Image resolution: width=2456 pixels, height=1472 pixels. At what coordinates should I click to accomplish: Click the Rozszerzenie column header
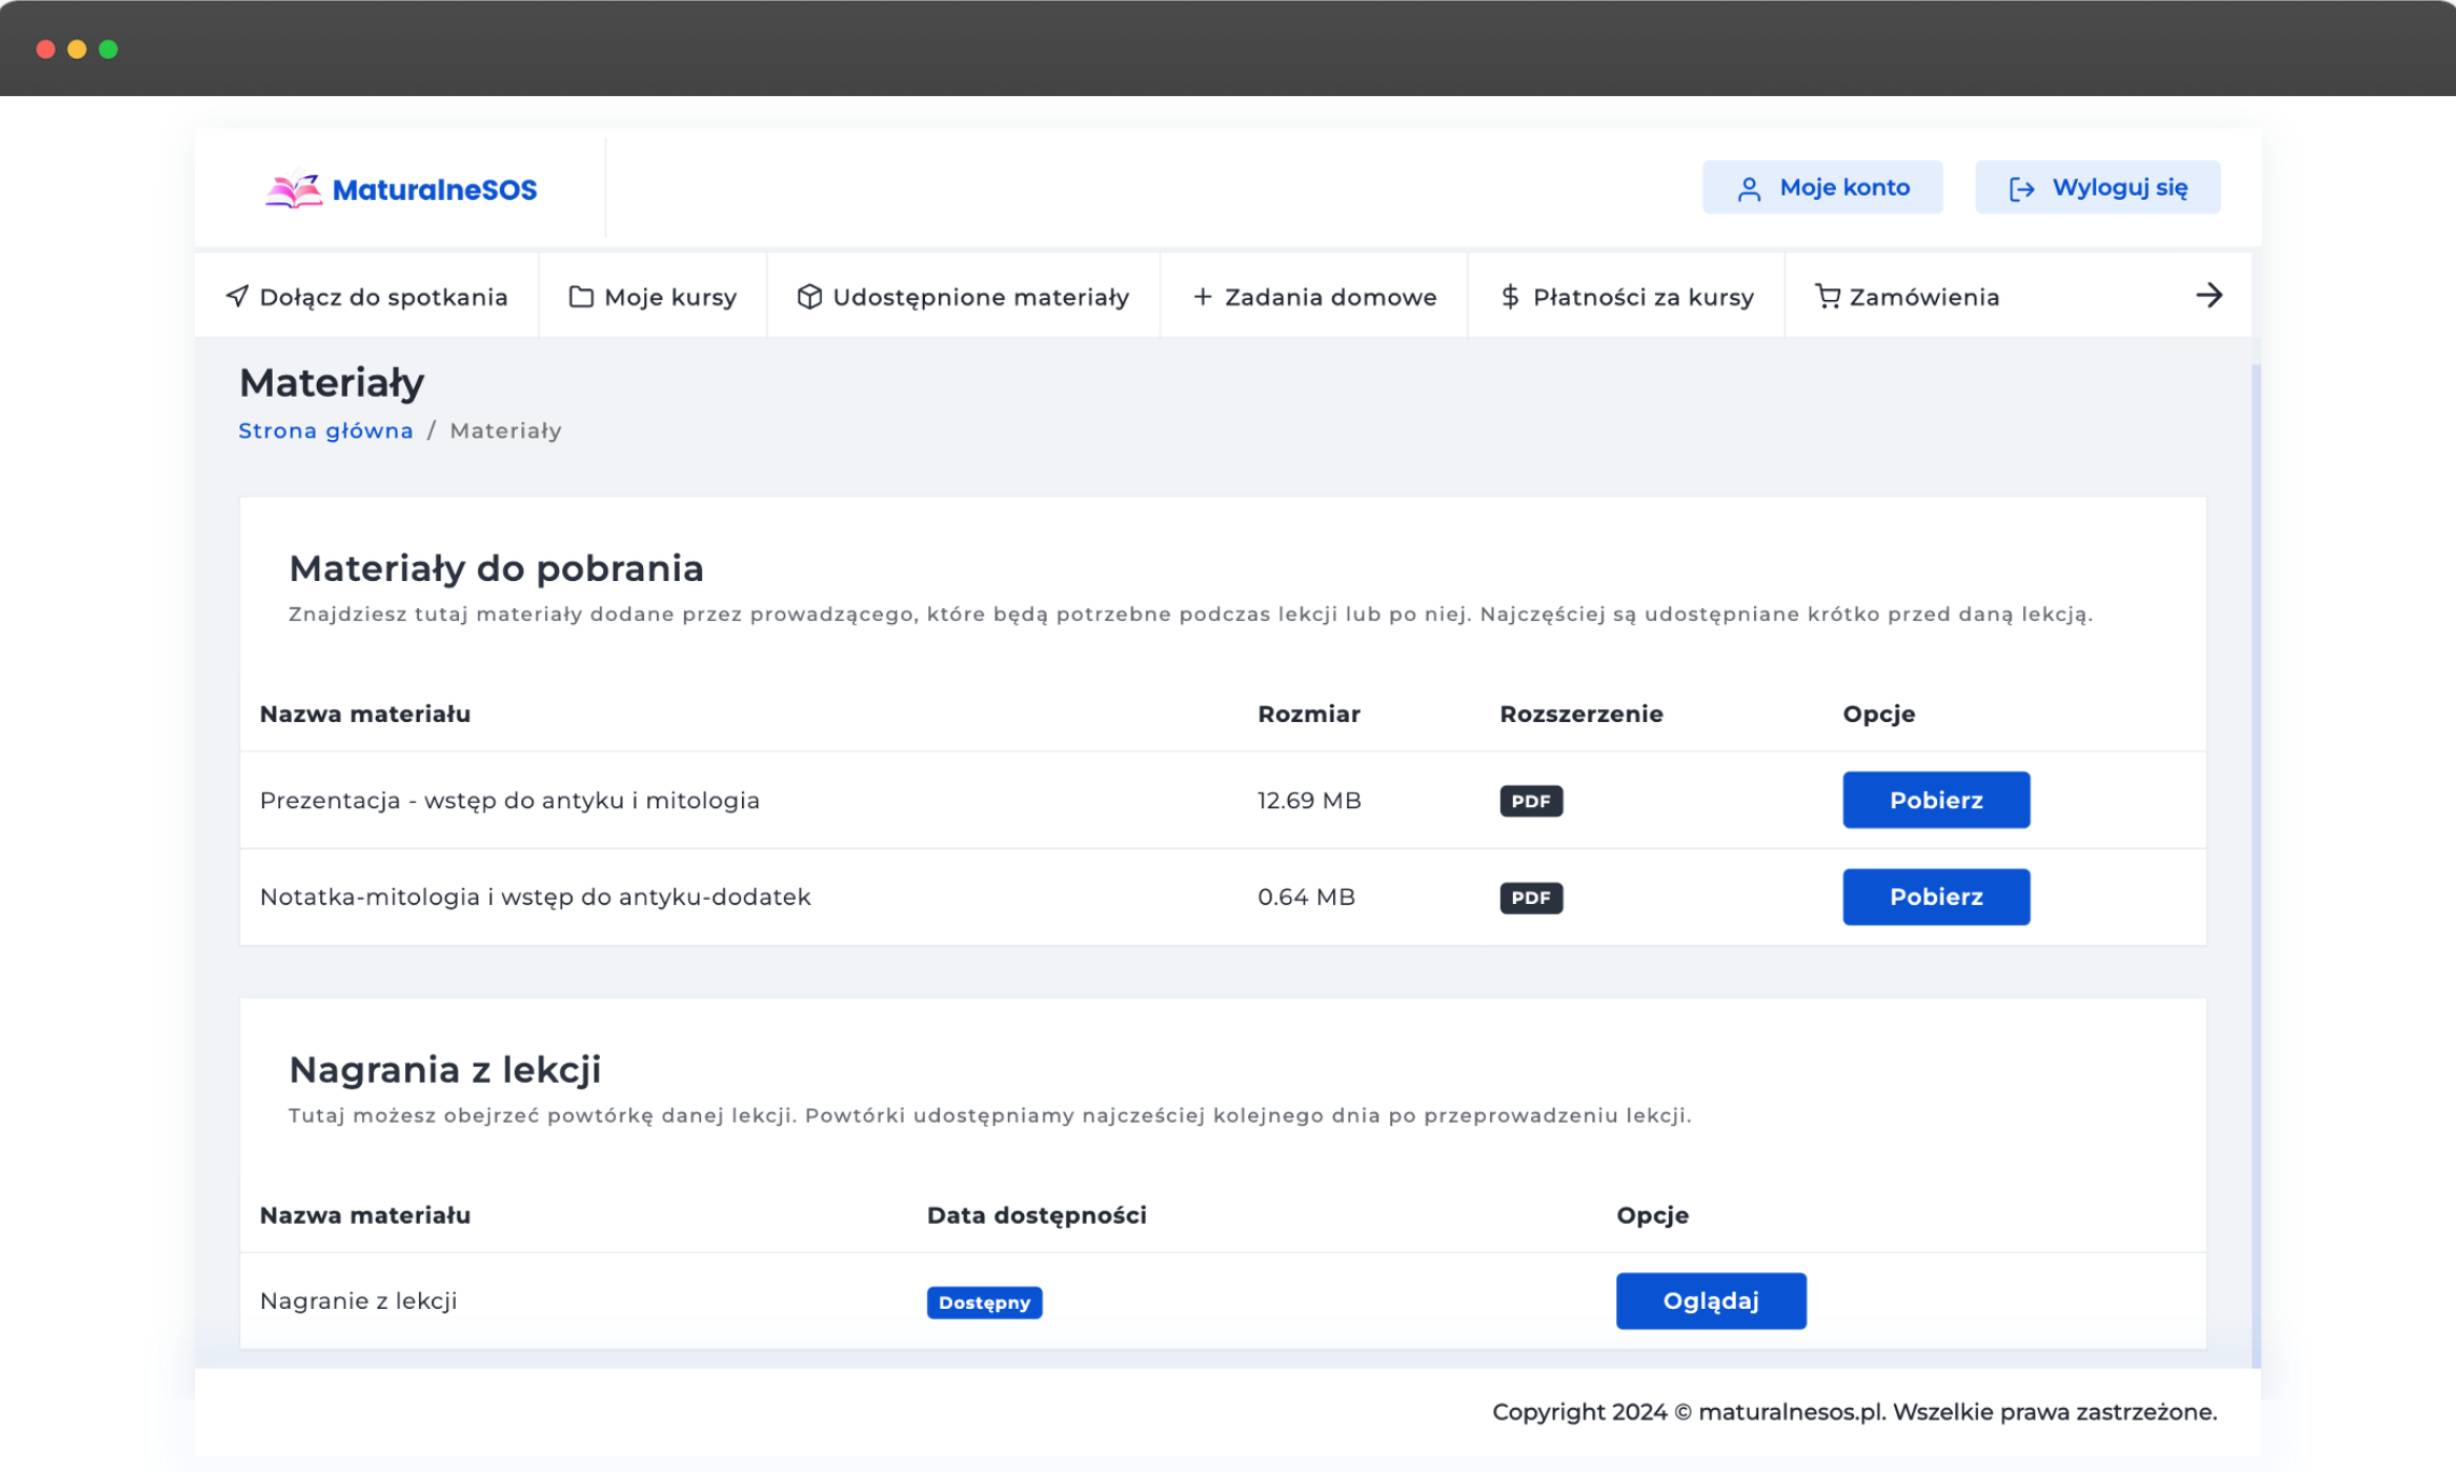[1580, 714]
